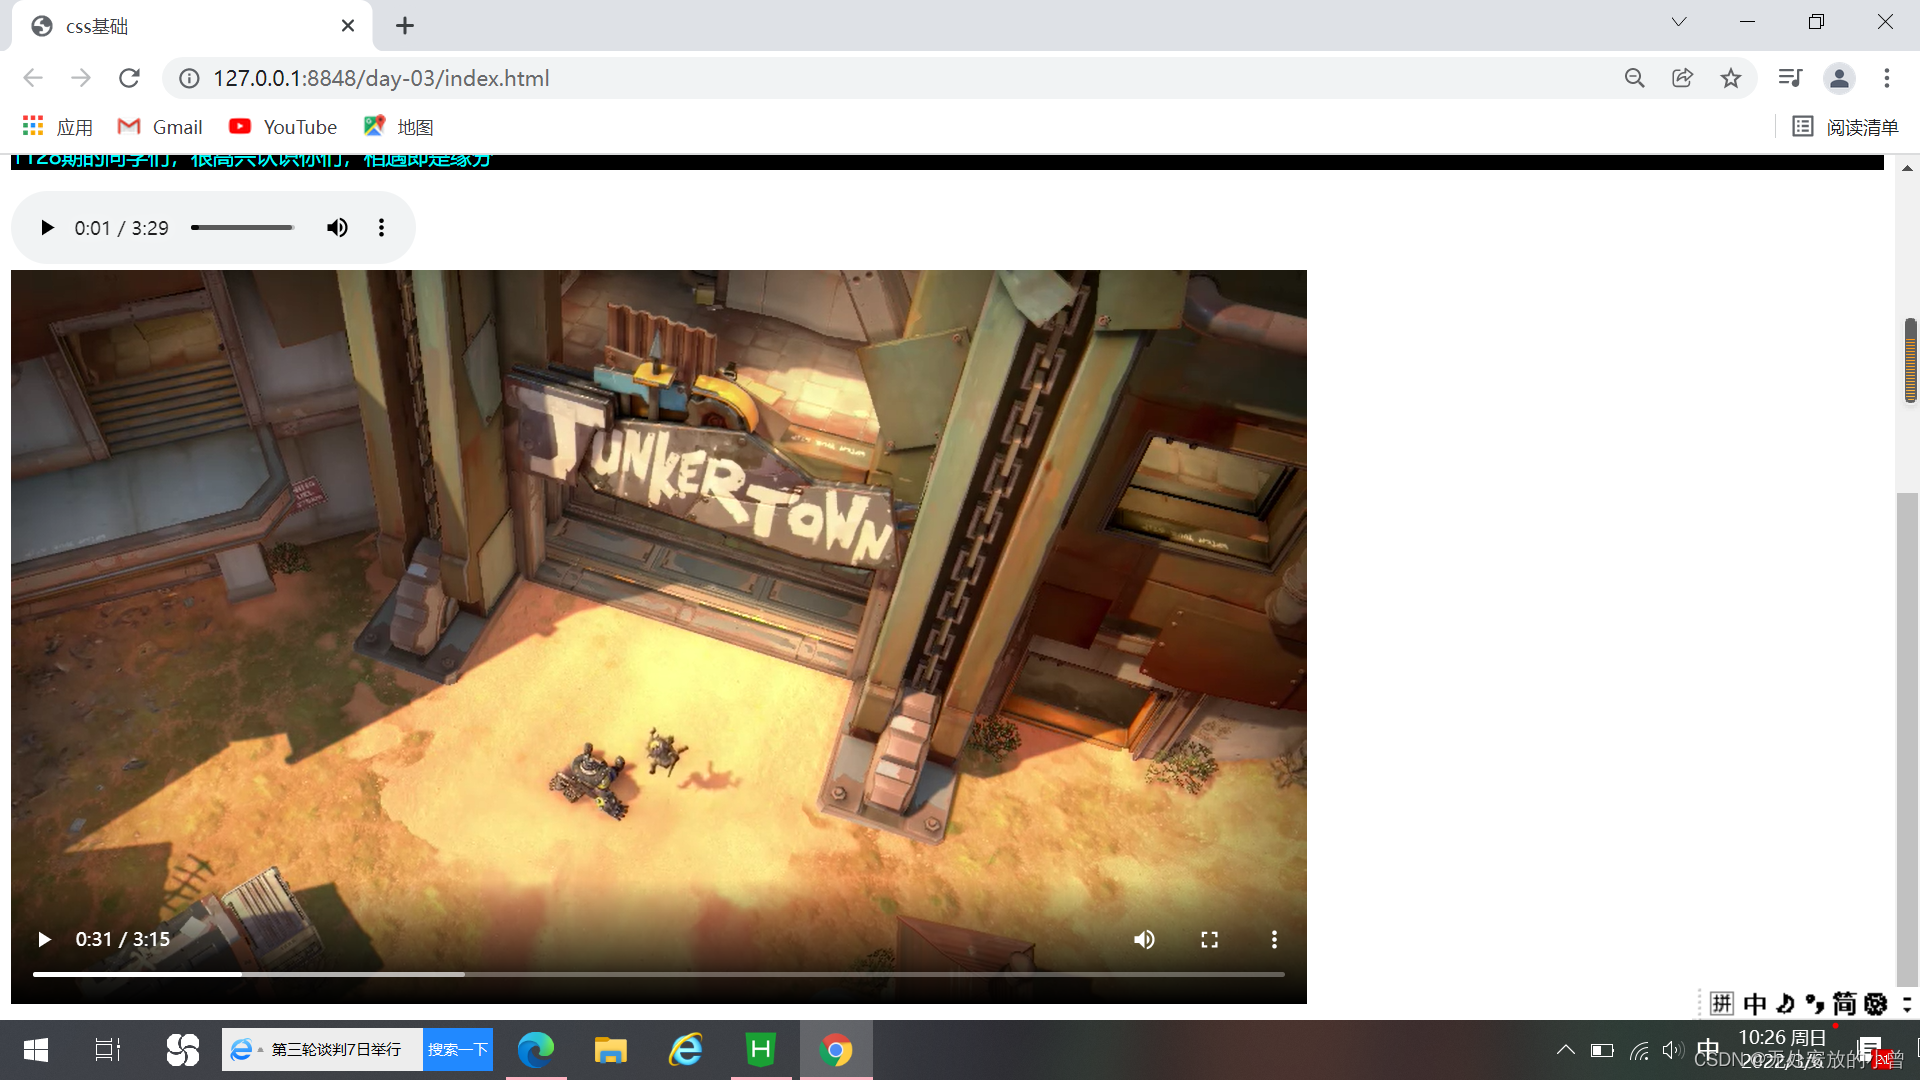Close the css基础 tab
1920x1080 pixels.
(348, 26)
